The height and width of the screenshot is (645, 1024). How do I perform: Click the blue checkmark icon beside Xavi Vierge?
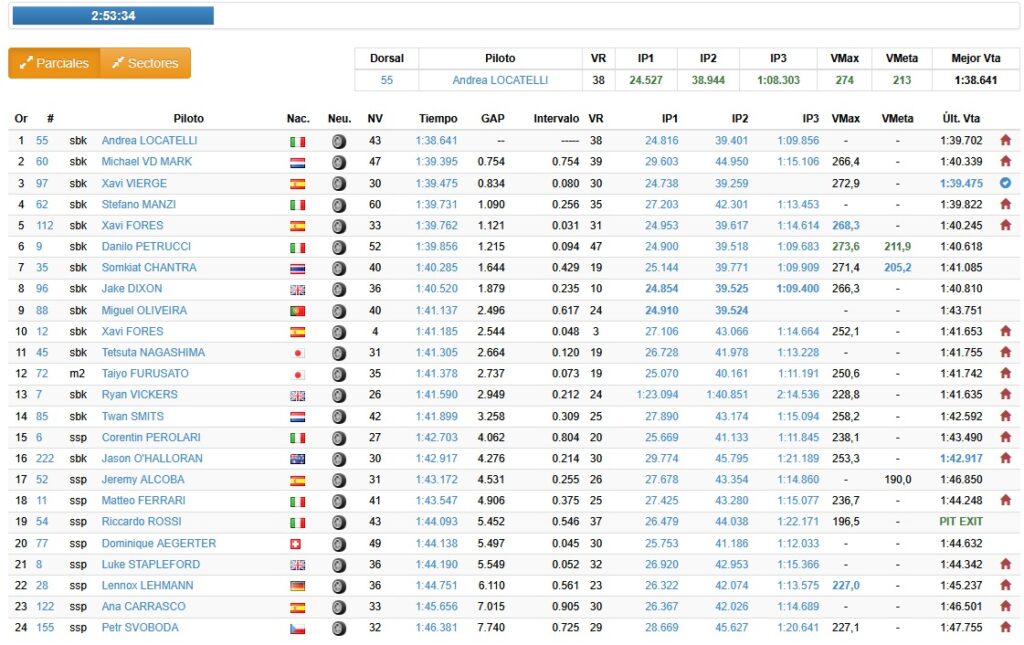point(1005,183)
